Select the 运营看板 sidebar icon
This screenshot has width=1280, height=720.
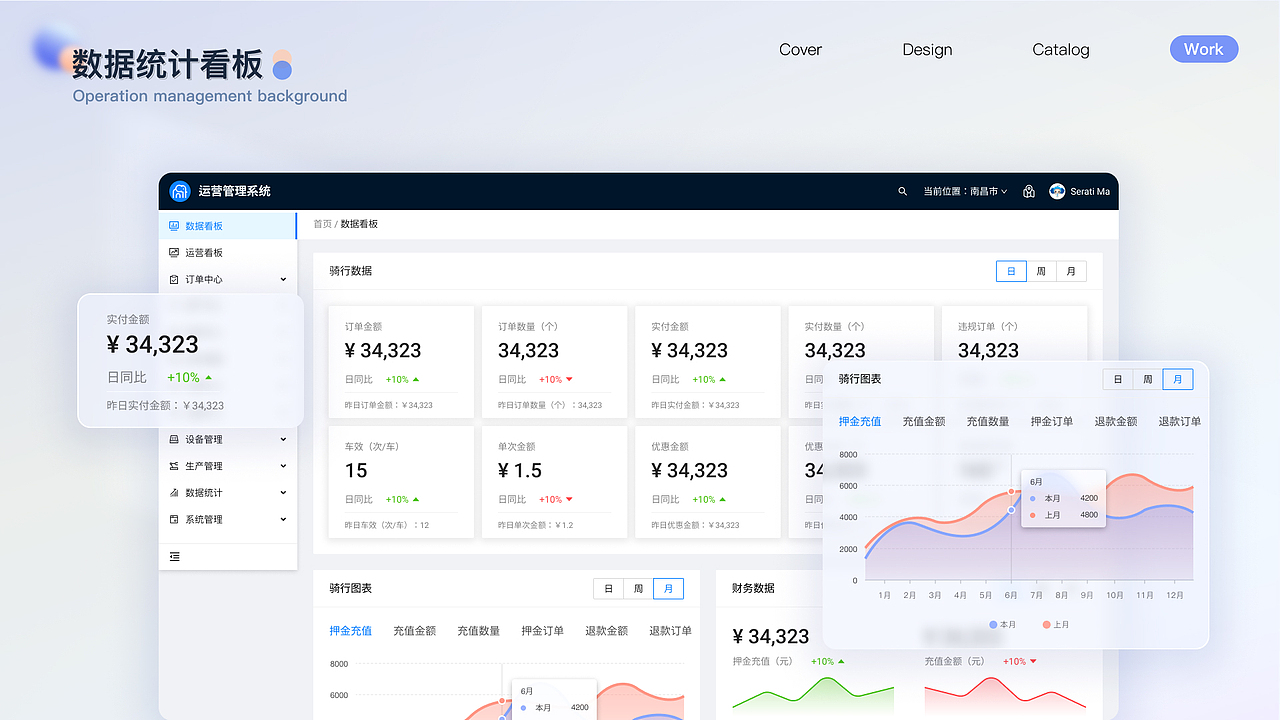tap(174, 253)
